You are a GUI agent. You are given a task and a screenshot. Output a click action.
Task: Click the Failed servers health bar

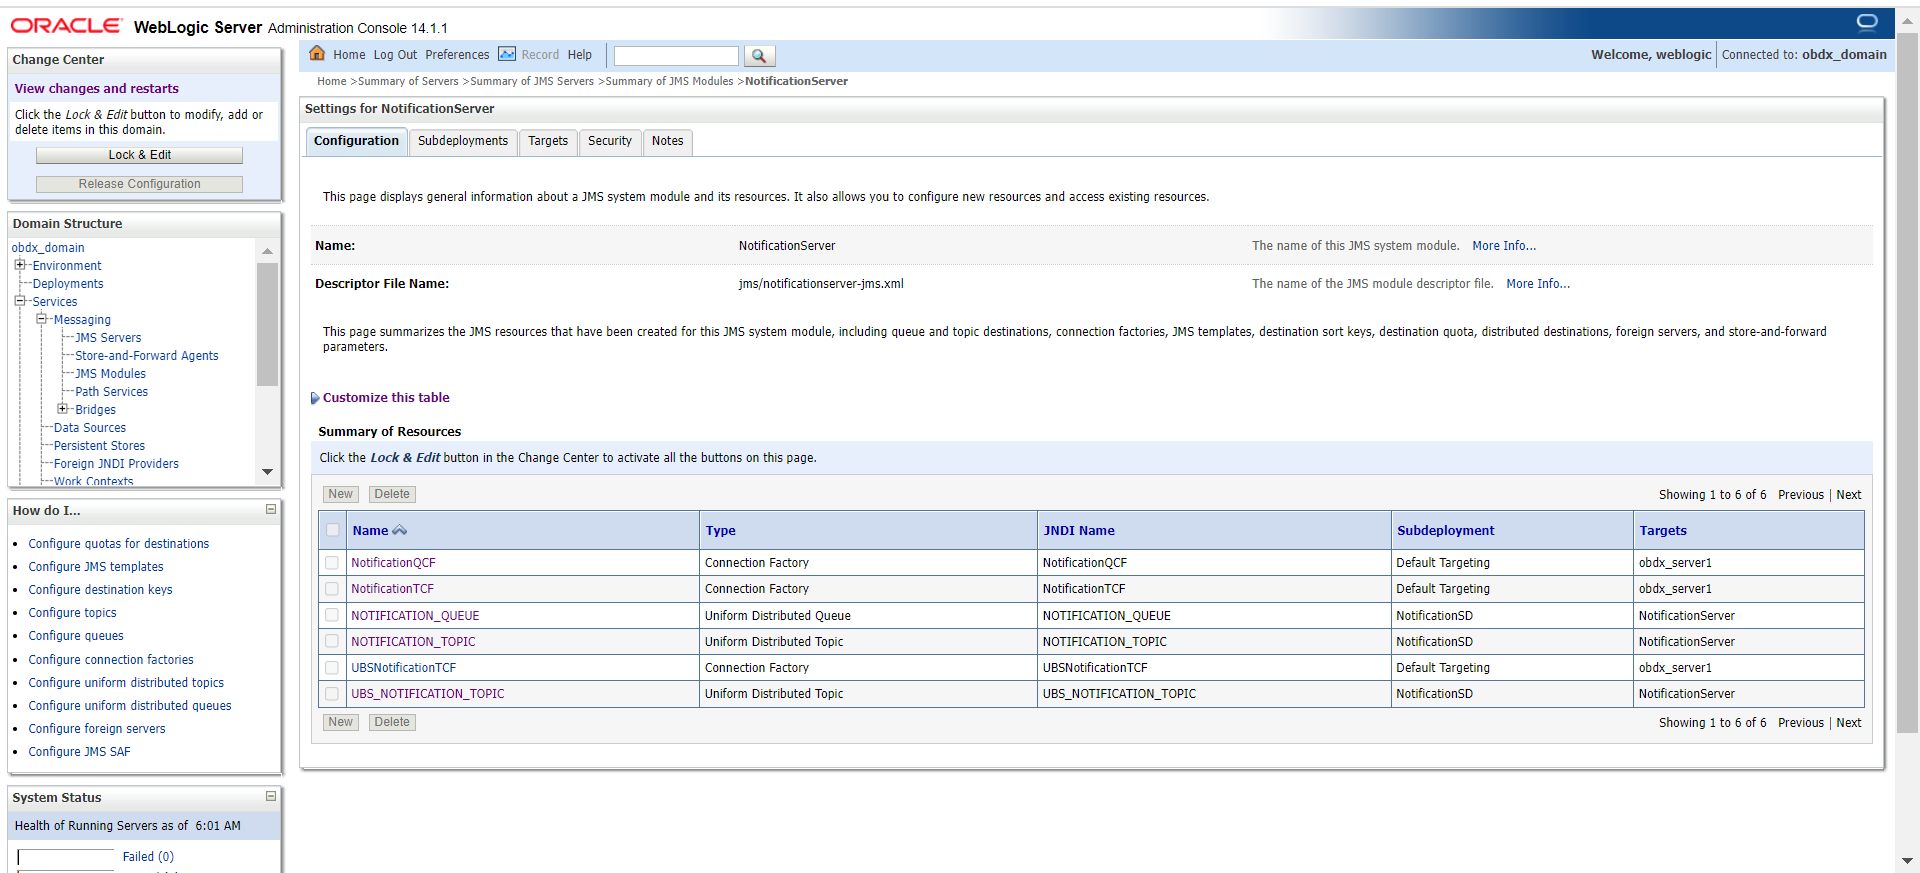66,857
